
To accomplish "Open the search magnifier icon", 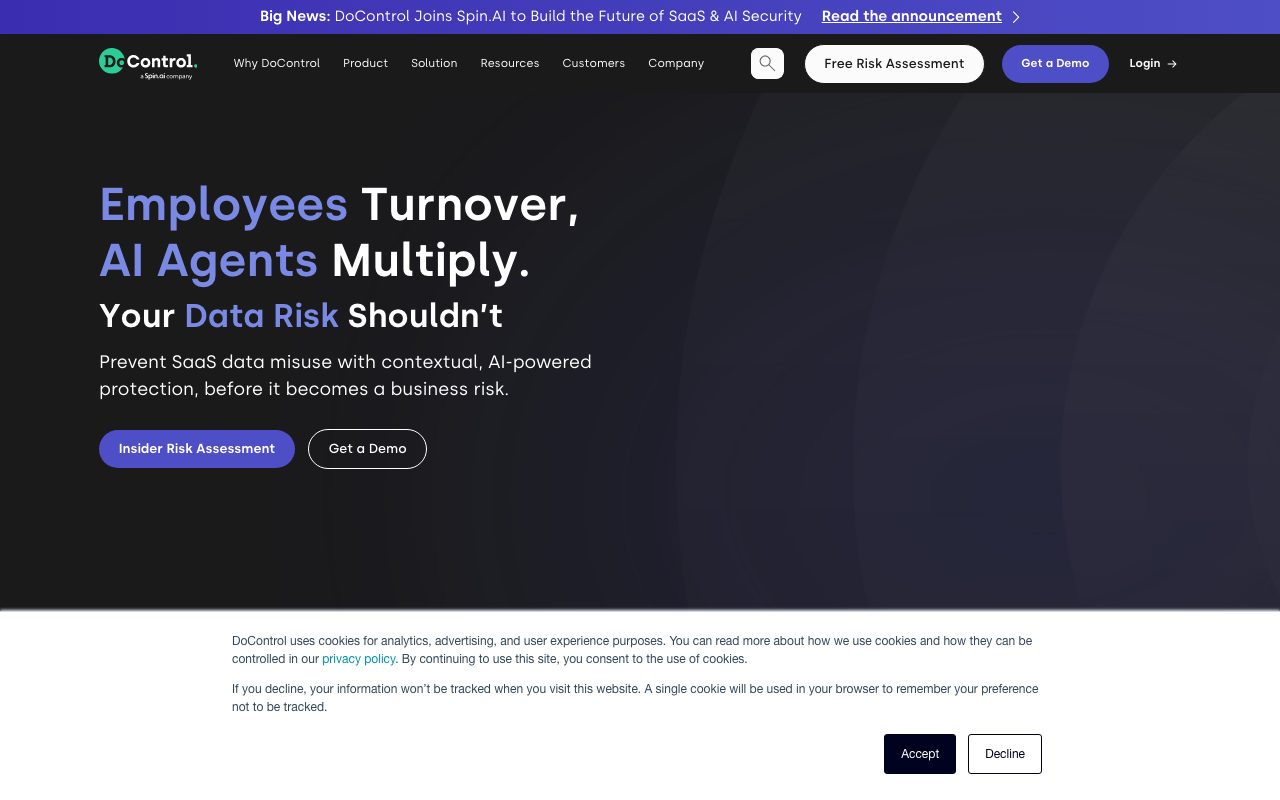I will coord(767,63).
